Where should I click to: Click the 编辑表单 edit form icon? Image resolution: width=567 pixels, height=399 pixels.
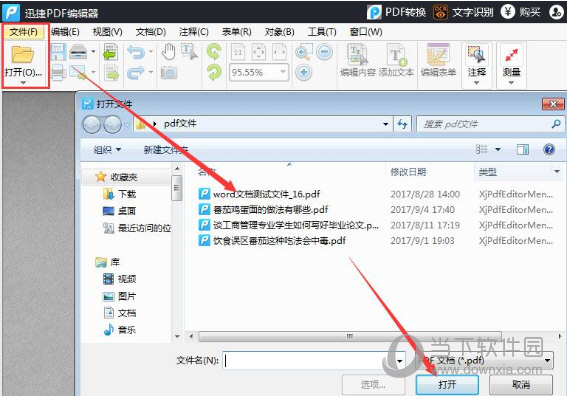coord(438,54)
